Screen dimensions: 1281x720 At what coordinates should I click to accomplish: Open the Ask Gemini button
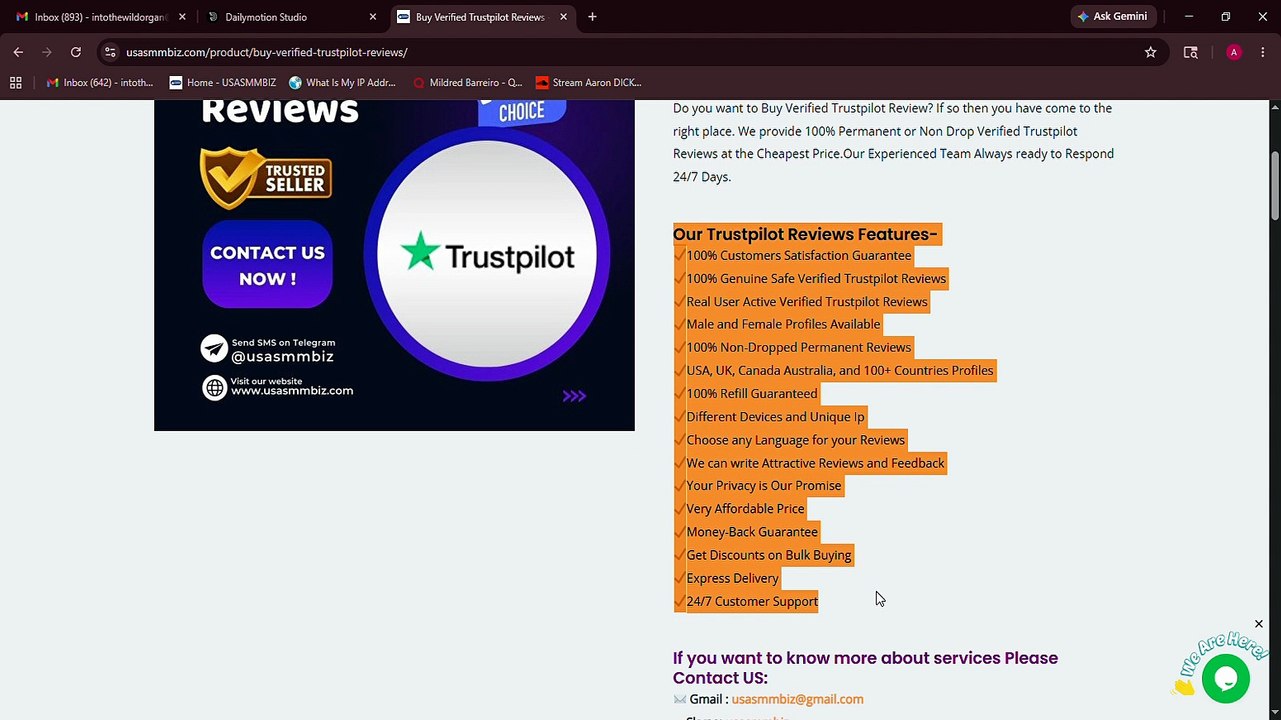pos(1113,17)
